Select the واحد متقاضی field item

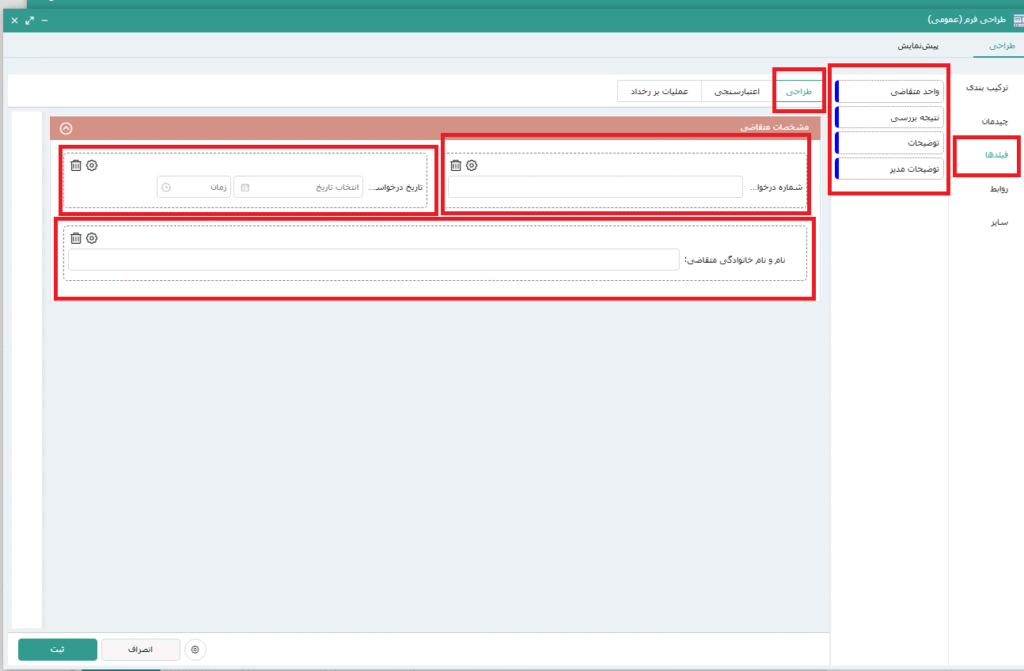tap(889, 92)
